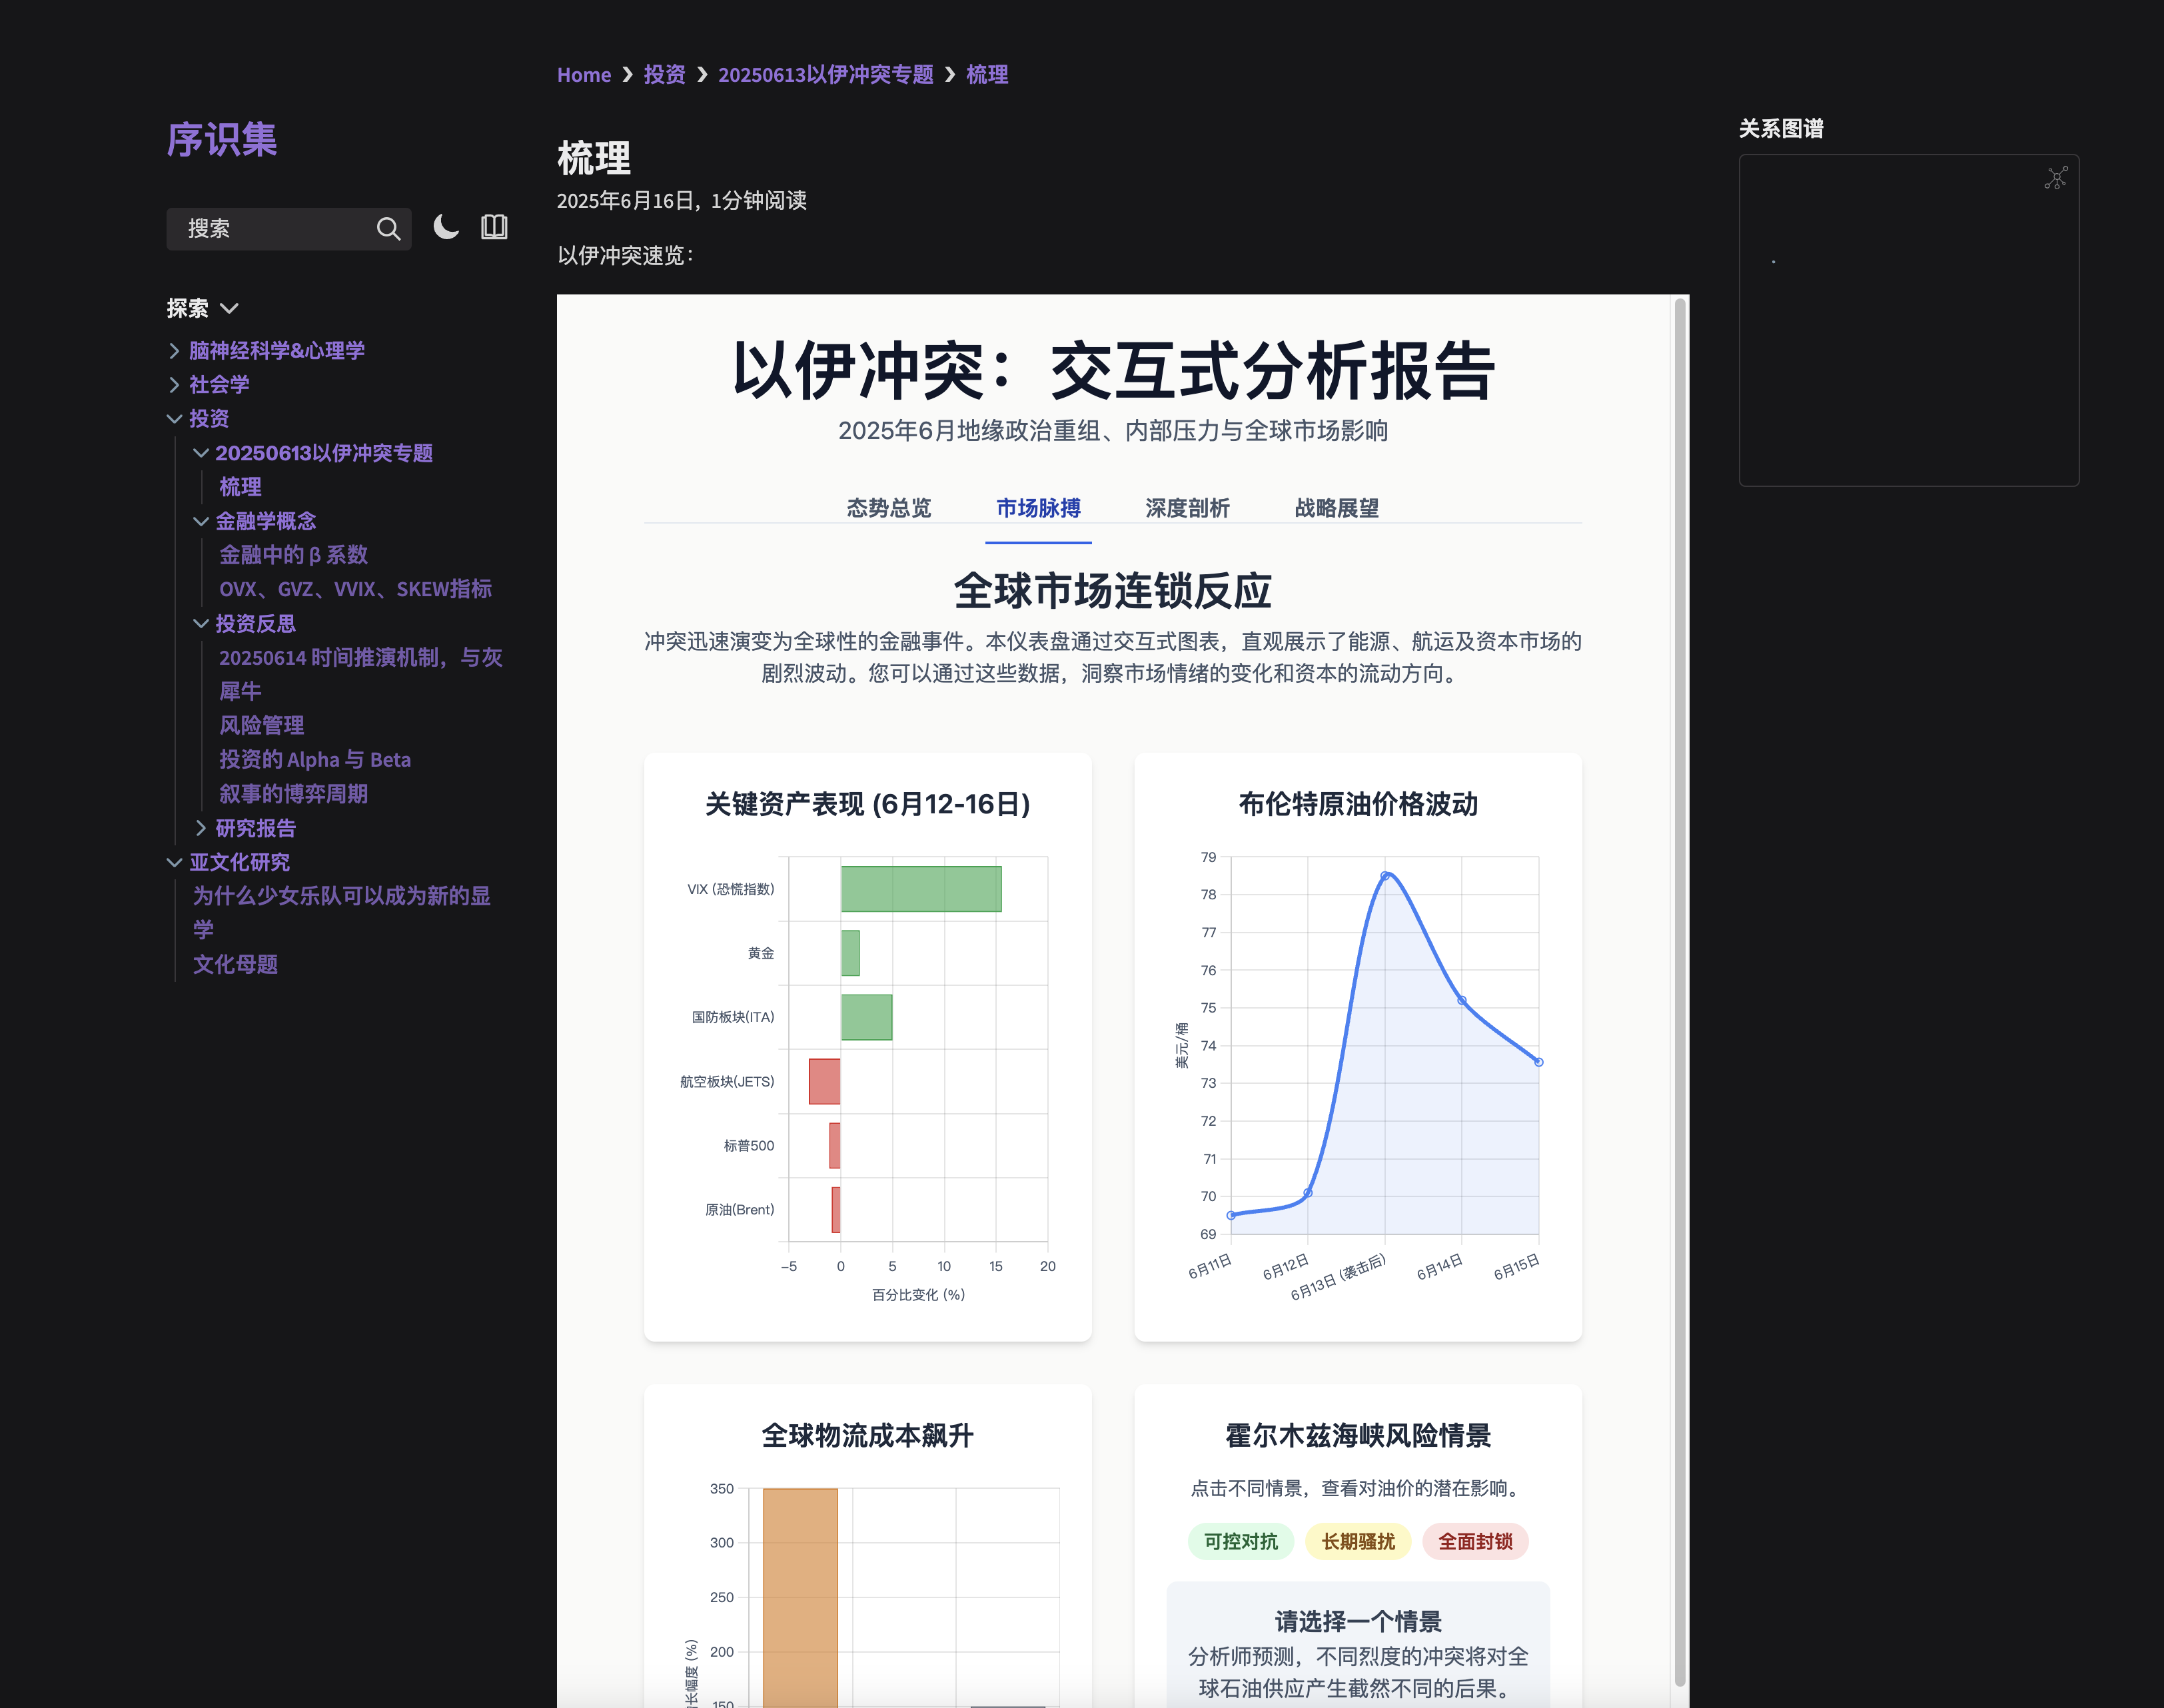Open 20250614 时间推演机制，与灰犀牛 note
2164x1708 pixels.
pyautogui.click(x=361, y=674)
